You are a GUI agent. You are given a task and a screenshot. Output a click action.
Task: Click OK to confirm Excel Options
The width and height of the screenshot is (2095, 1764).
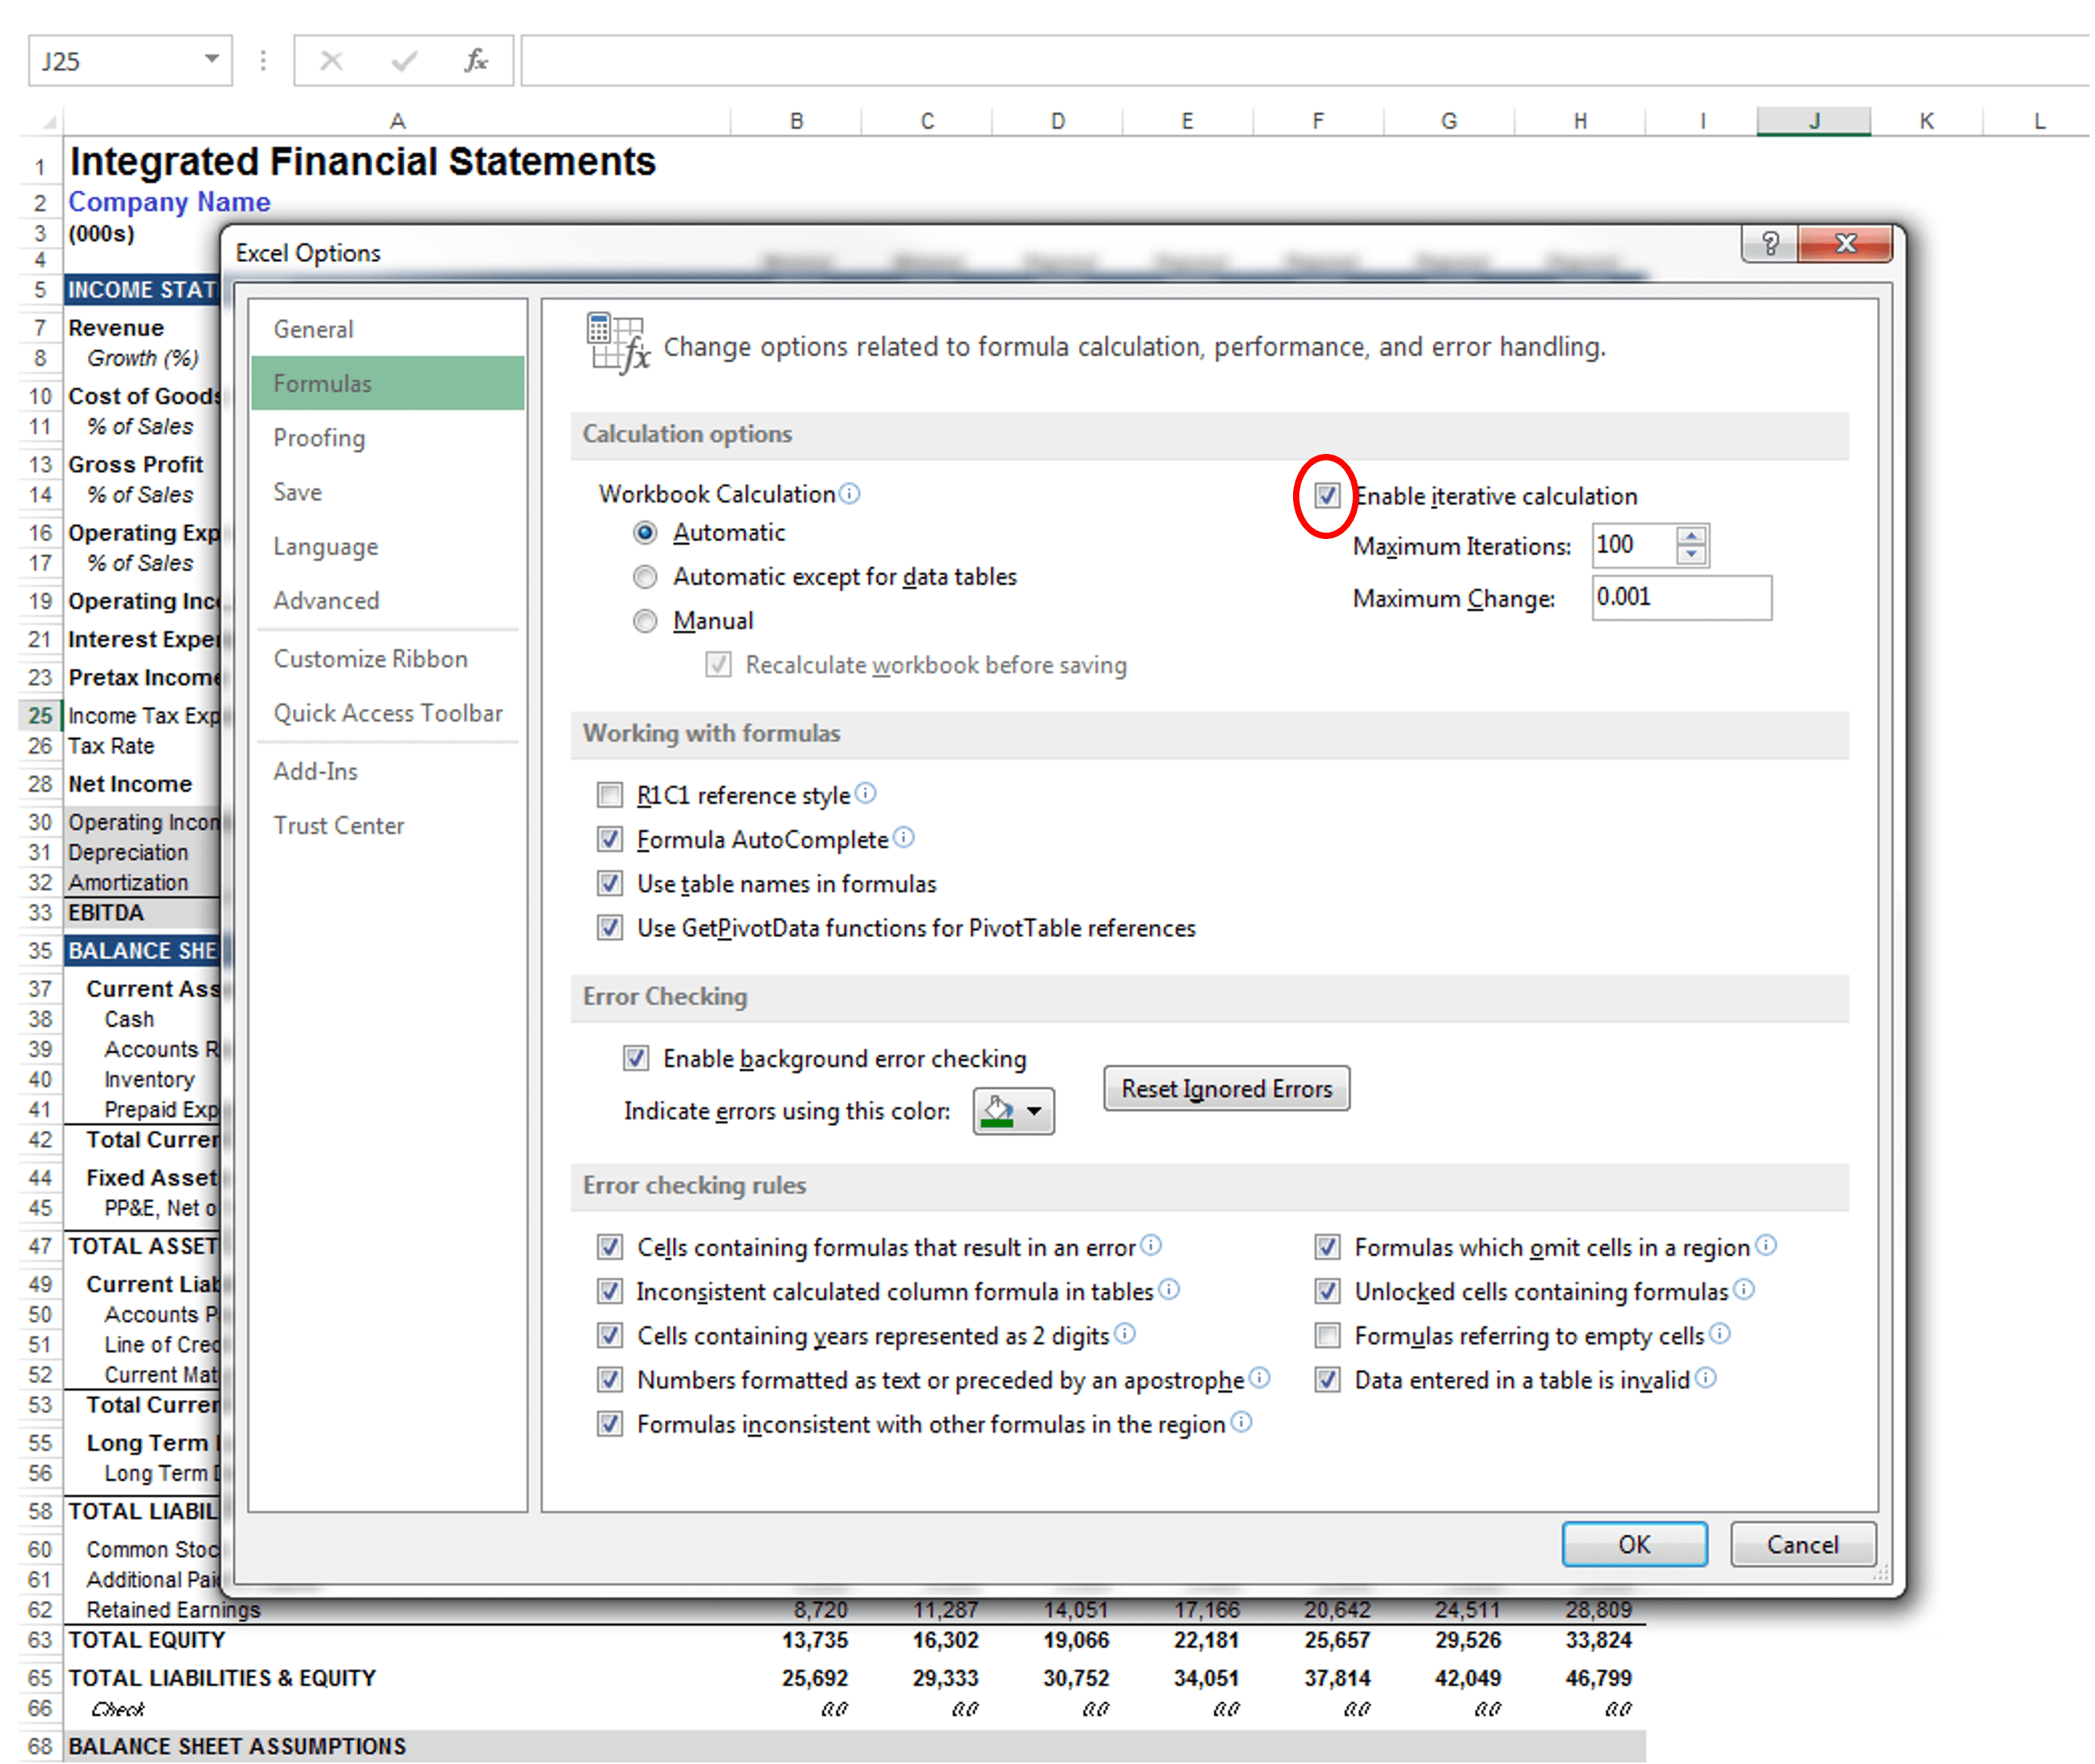[x=1635, y=1545]
